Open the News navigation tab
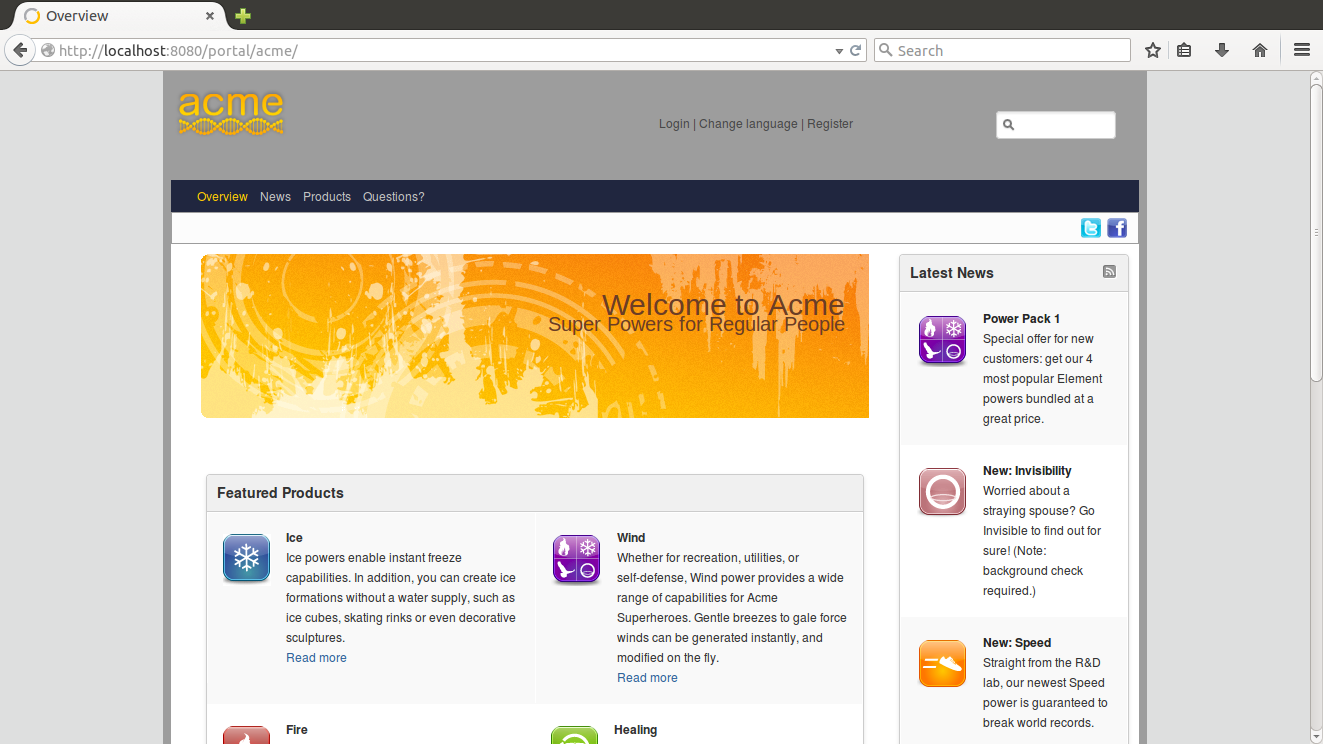1323x744 pixels. click(x=275, y=197)
